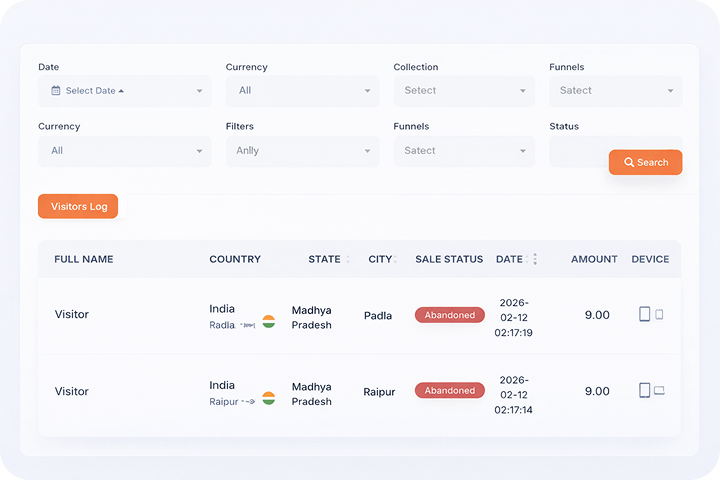Expand the top-row Funnels dropdown
This screenshot has width=720, height=480.
(615, 91)
